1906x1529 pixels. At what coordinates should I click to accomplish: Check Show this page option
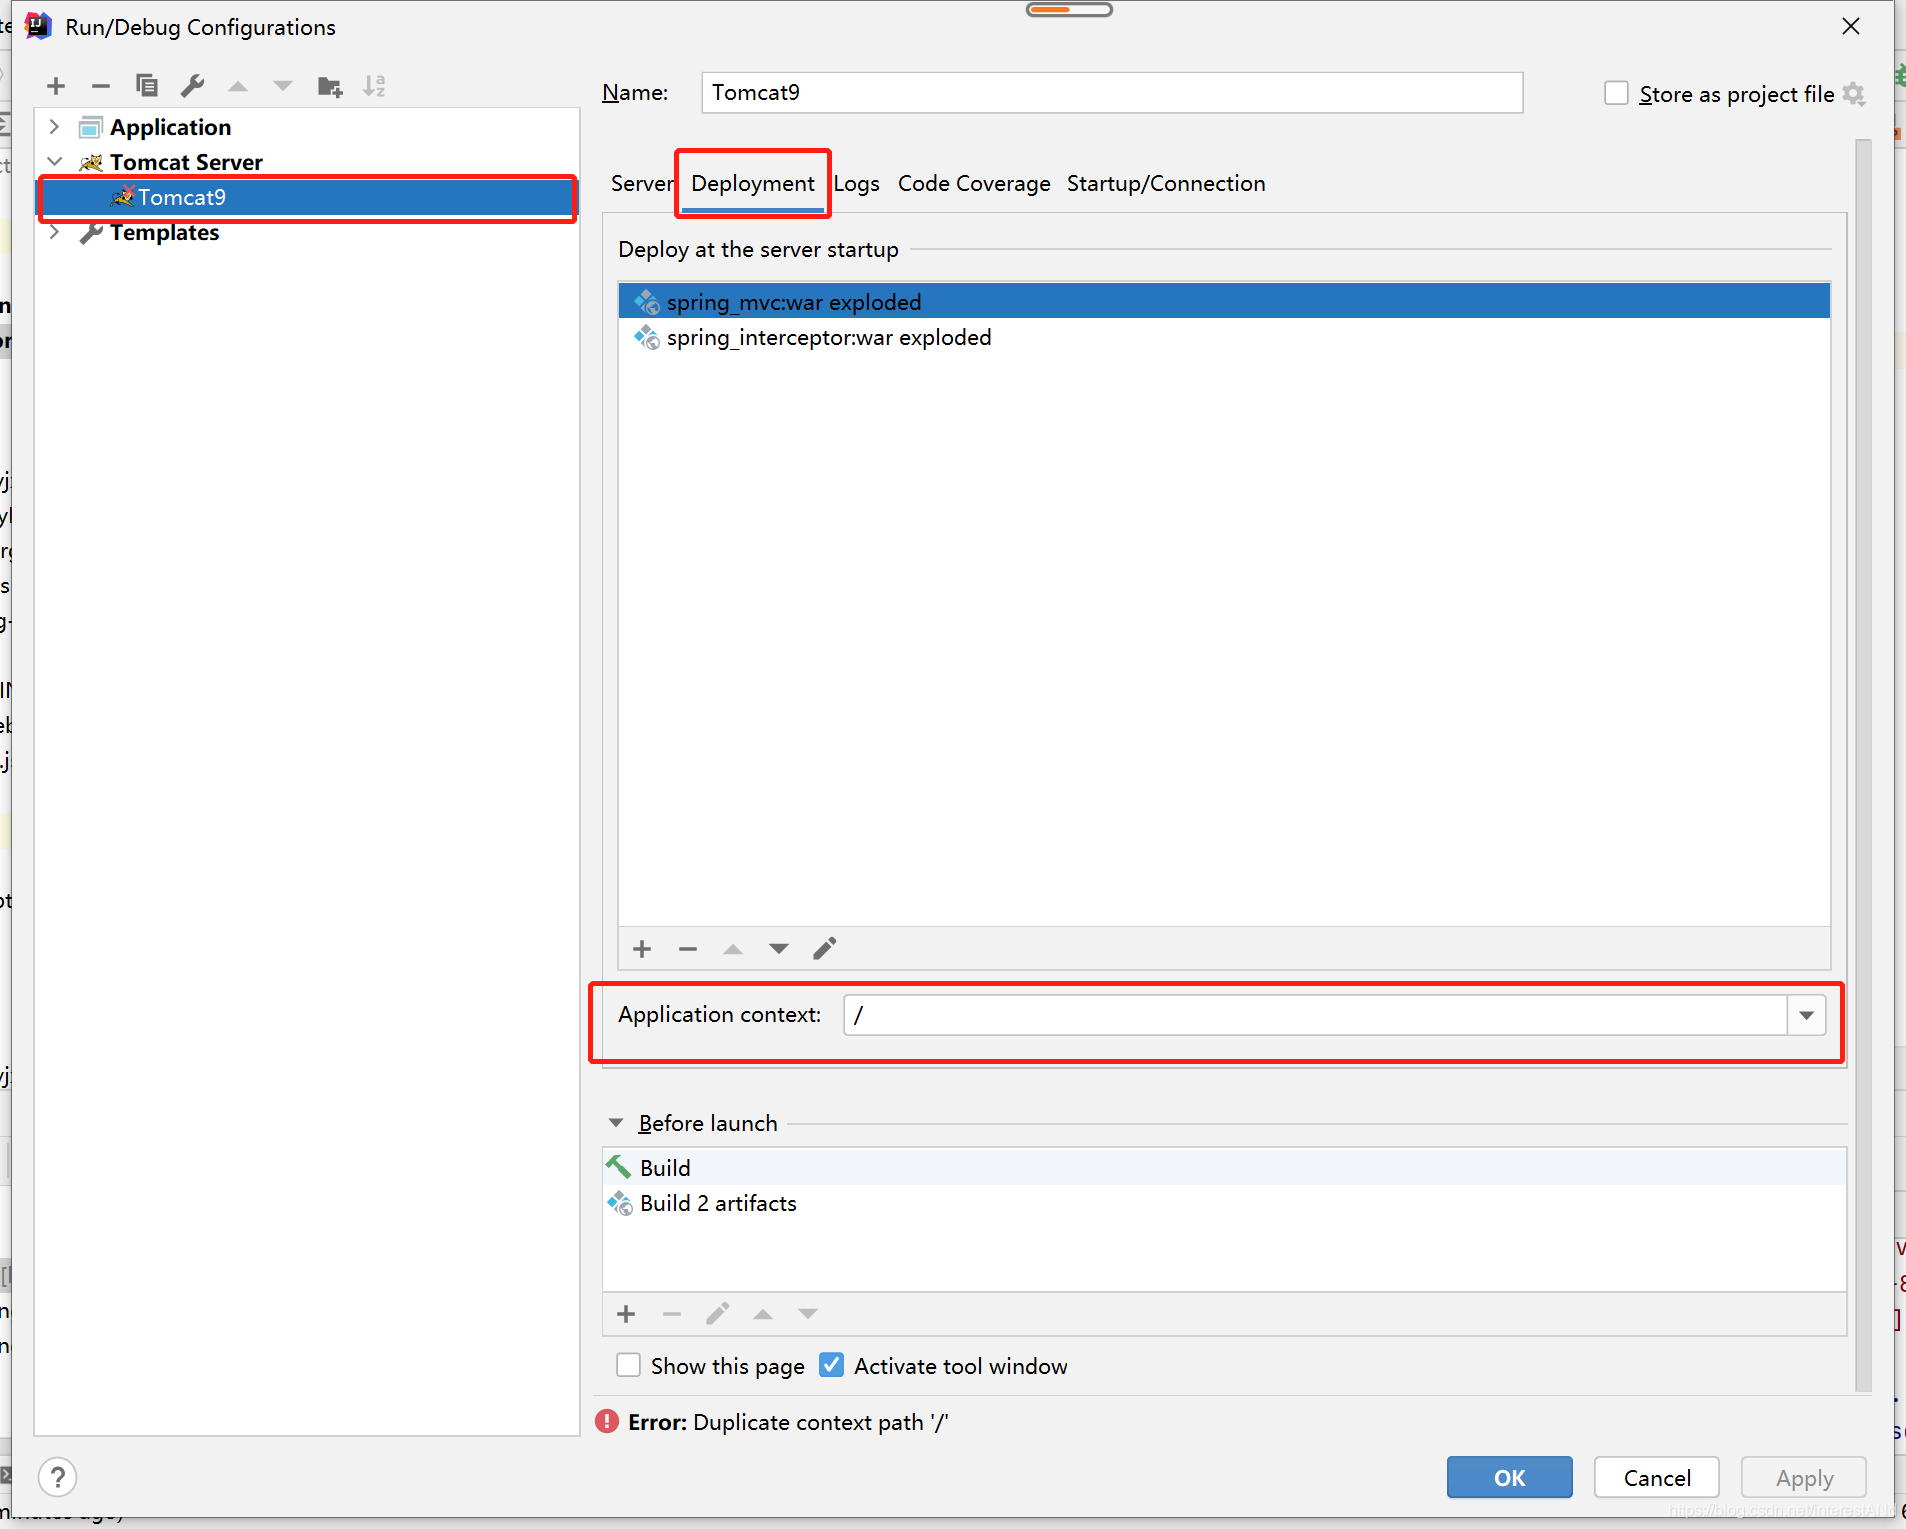point(629,1365)
